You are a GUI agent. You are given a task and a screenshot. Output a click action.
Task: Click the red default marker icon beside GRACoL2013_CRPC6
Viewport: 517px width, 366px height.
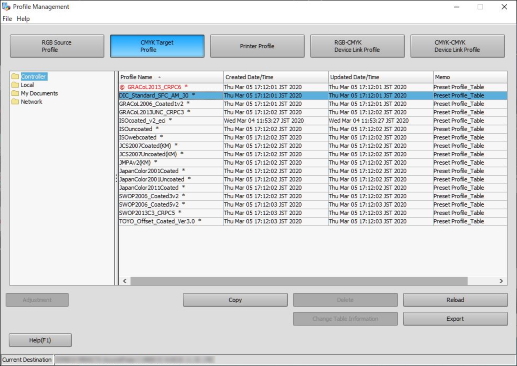pyautogui.click(x=122, y=87)
